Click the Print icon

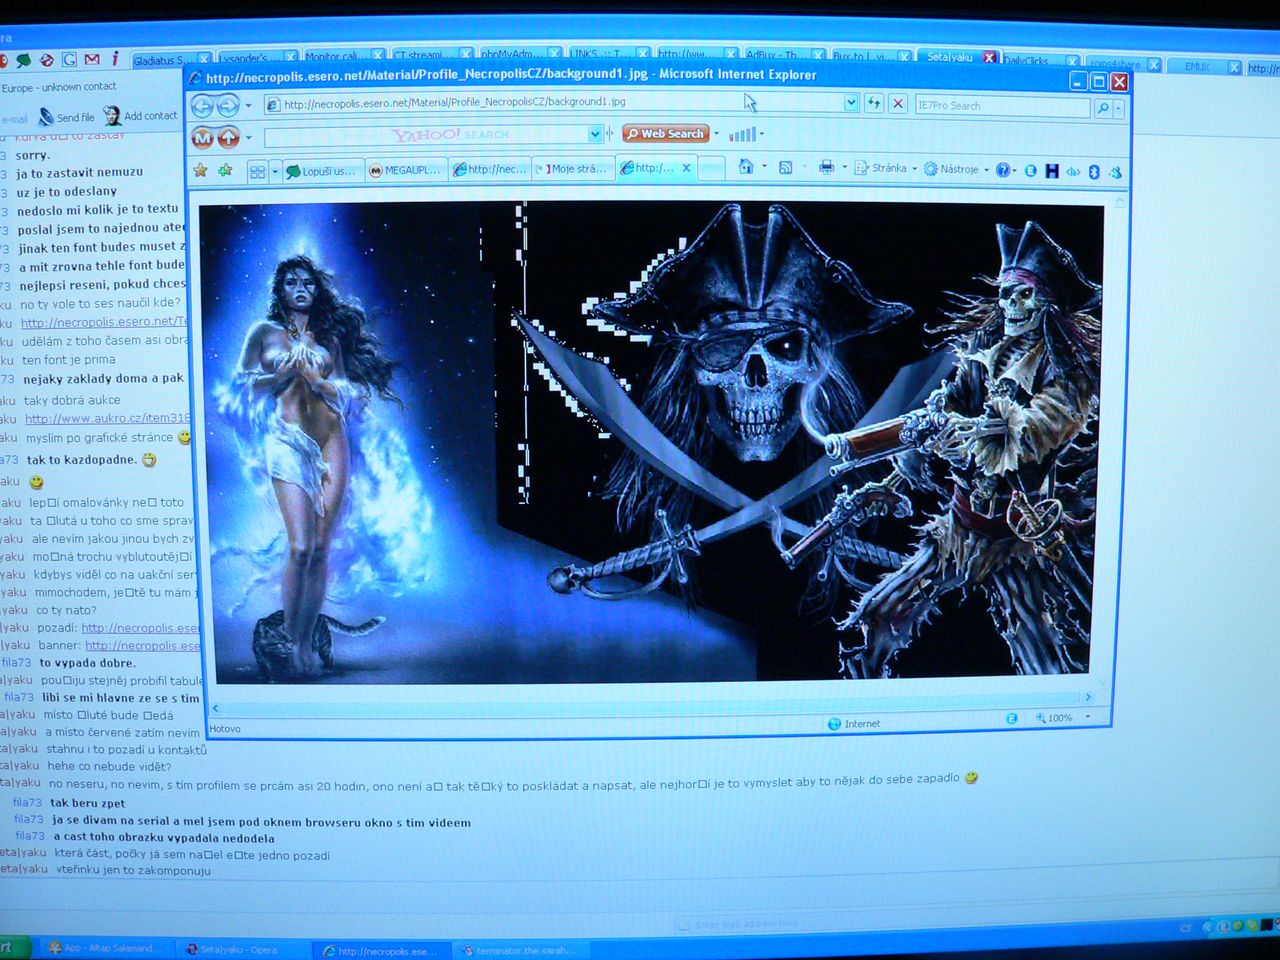826,167
